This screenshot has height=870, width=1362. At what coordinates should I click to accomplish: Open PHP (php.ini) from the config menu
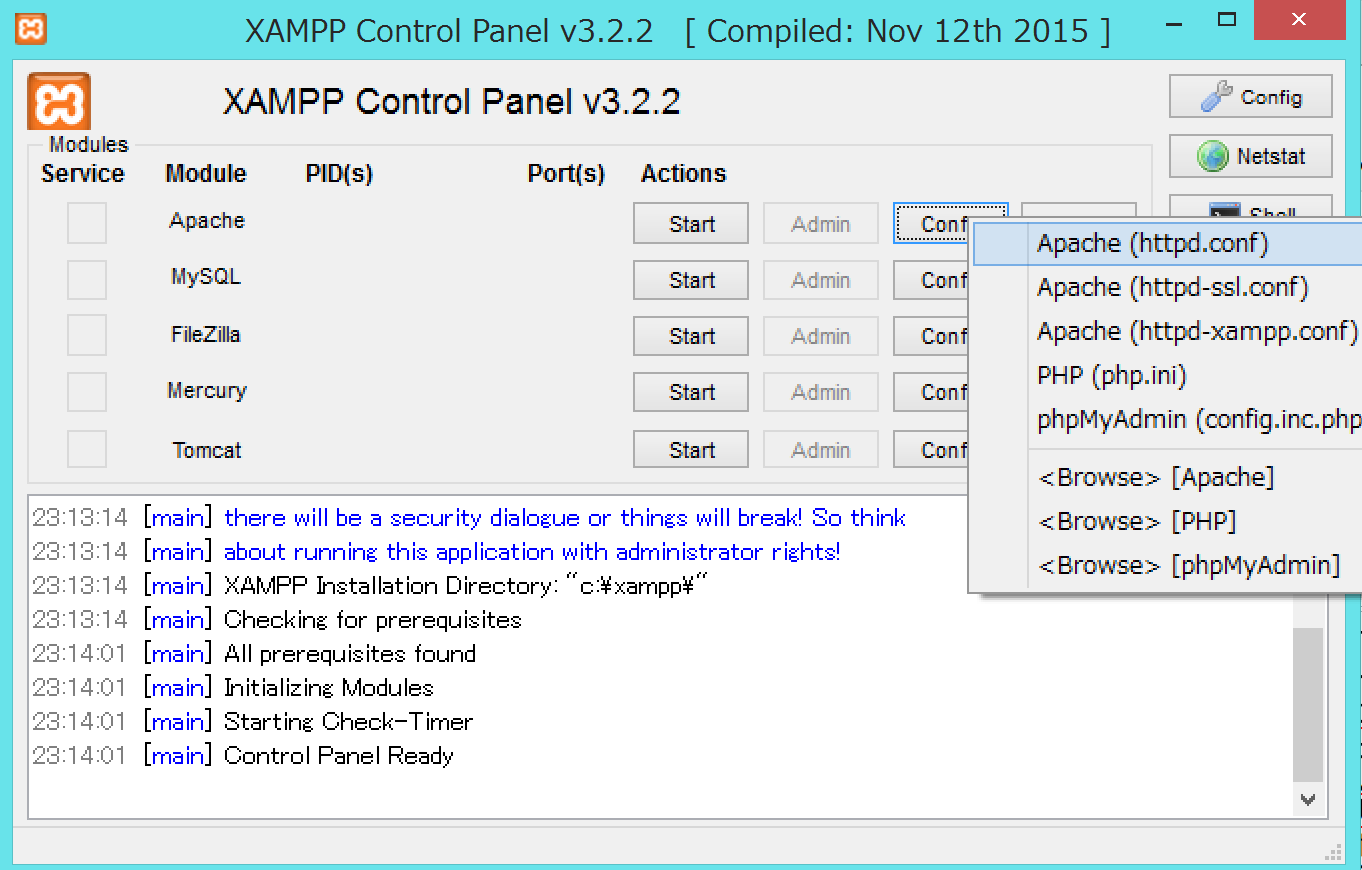tap(1110, 375)
